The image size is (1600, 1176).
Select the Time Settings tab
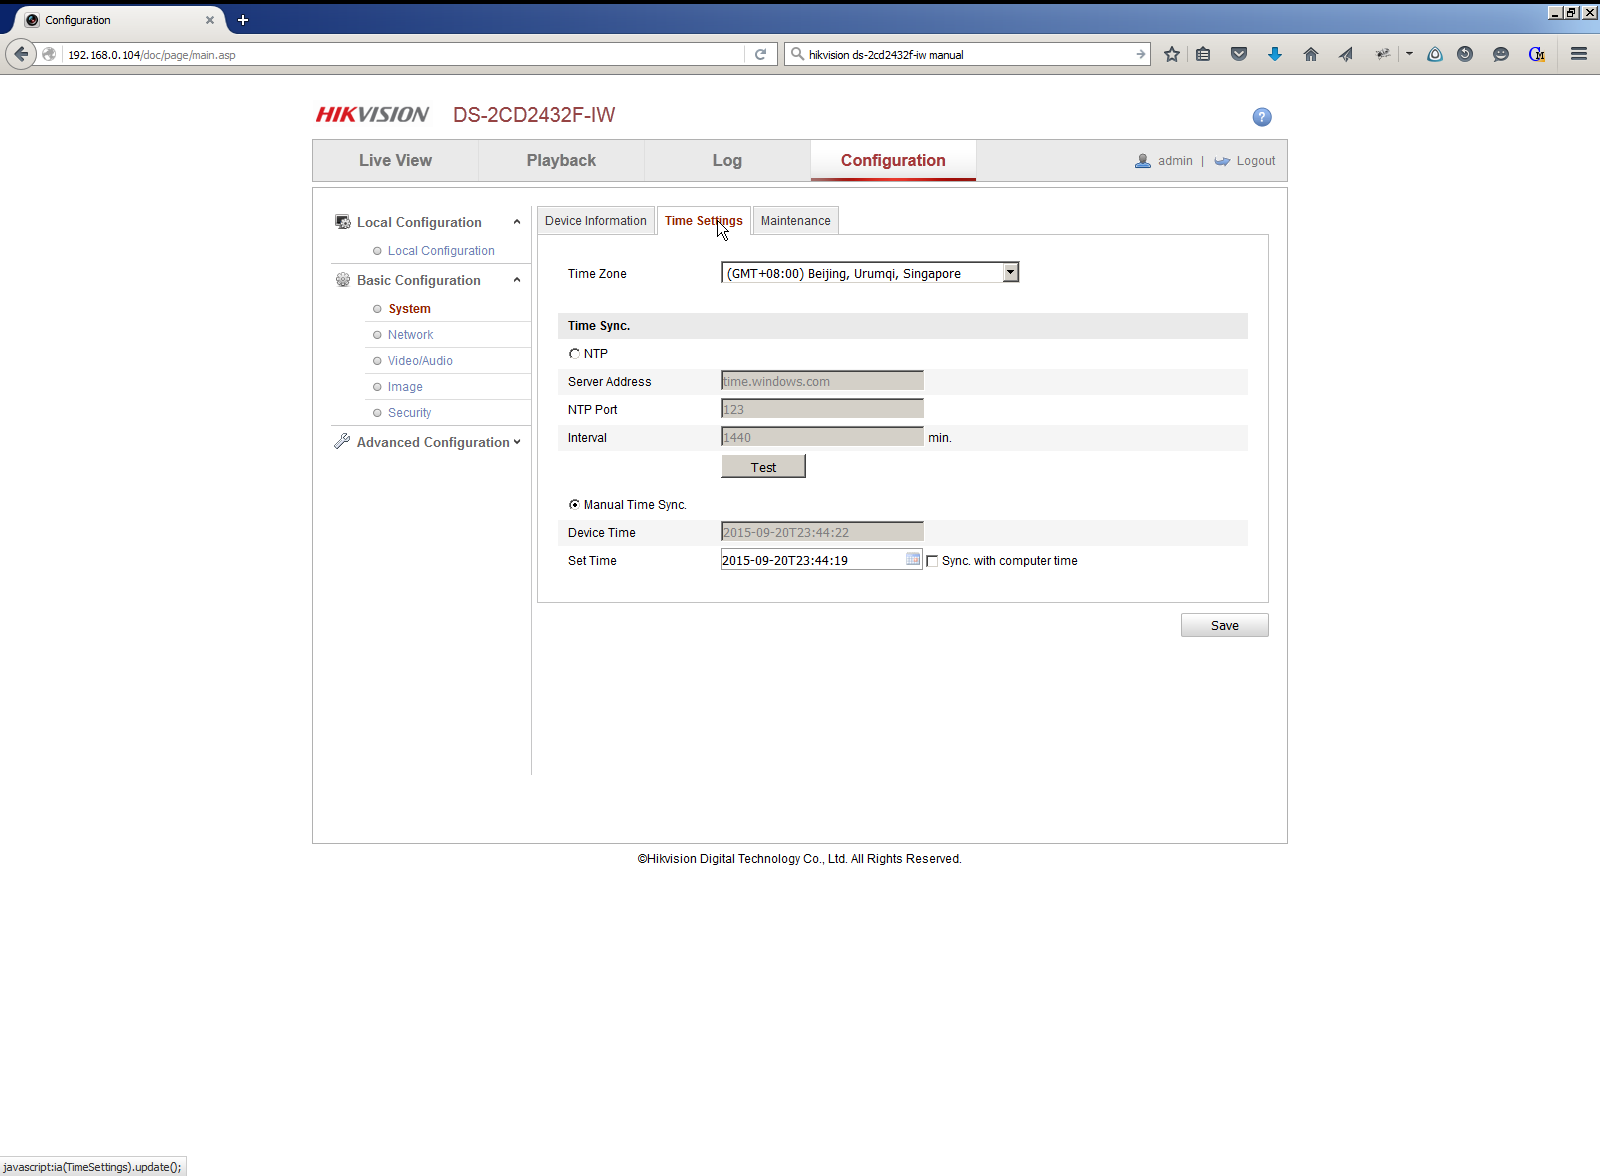[704, 221]
